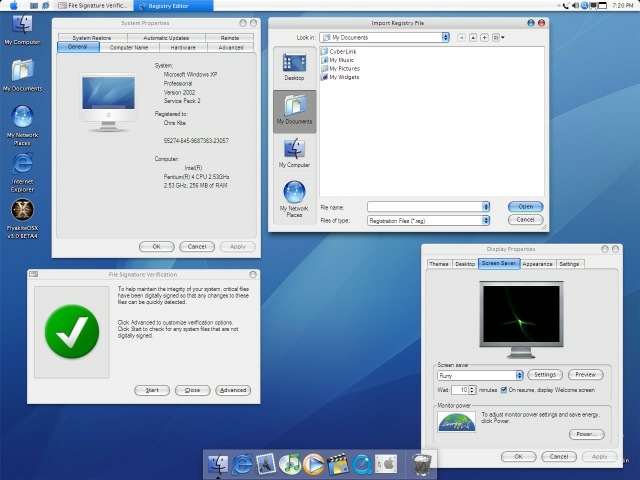Viewport: 640px width, 480px height.
Task: Click Cancel in Display Properties
Action: (x=559, y=457)
